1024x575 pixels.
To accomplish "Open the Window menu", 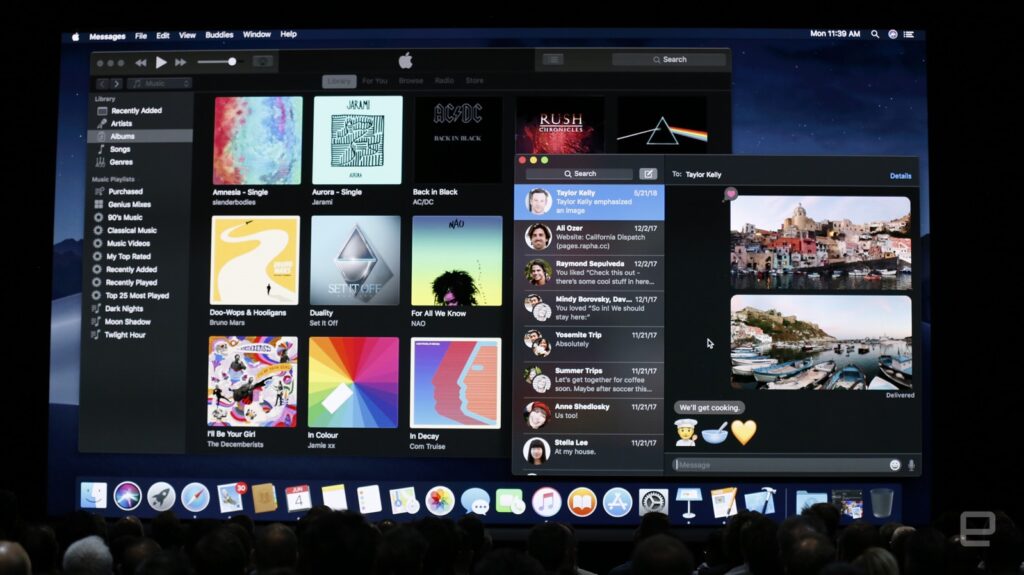I will point(257,35).
